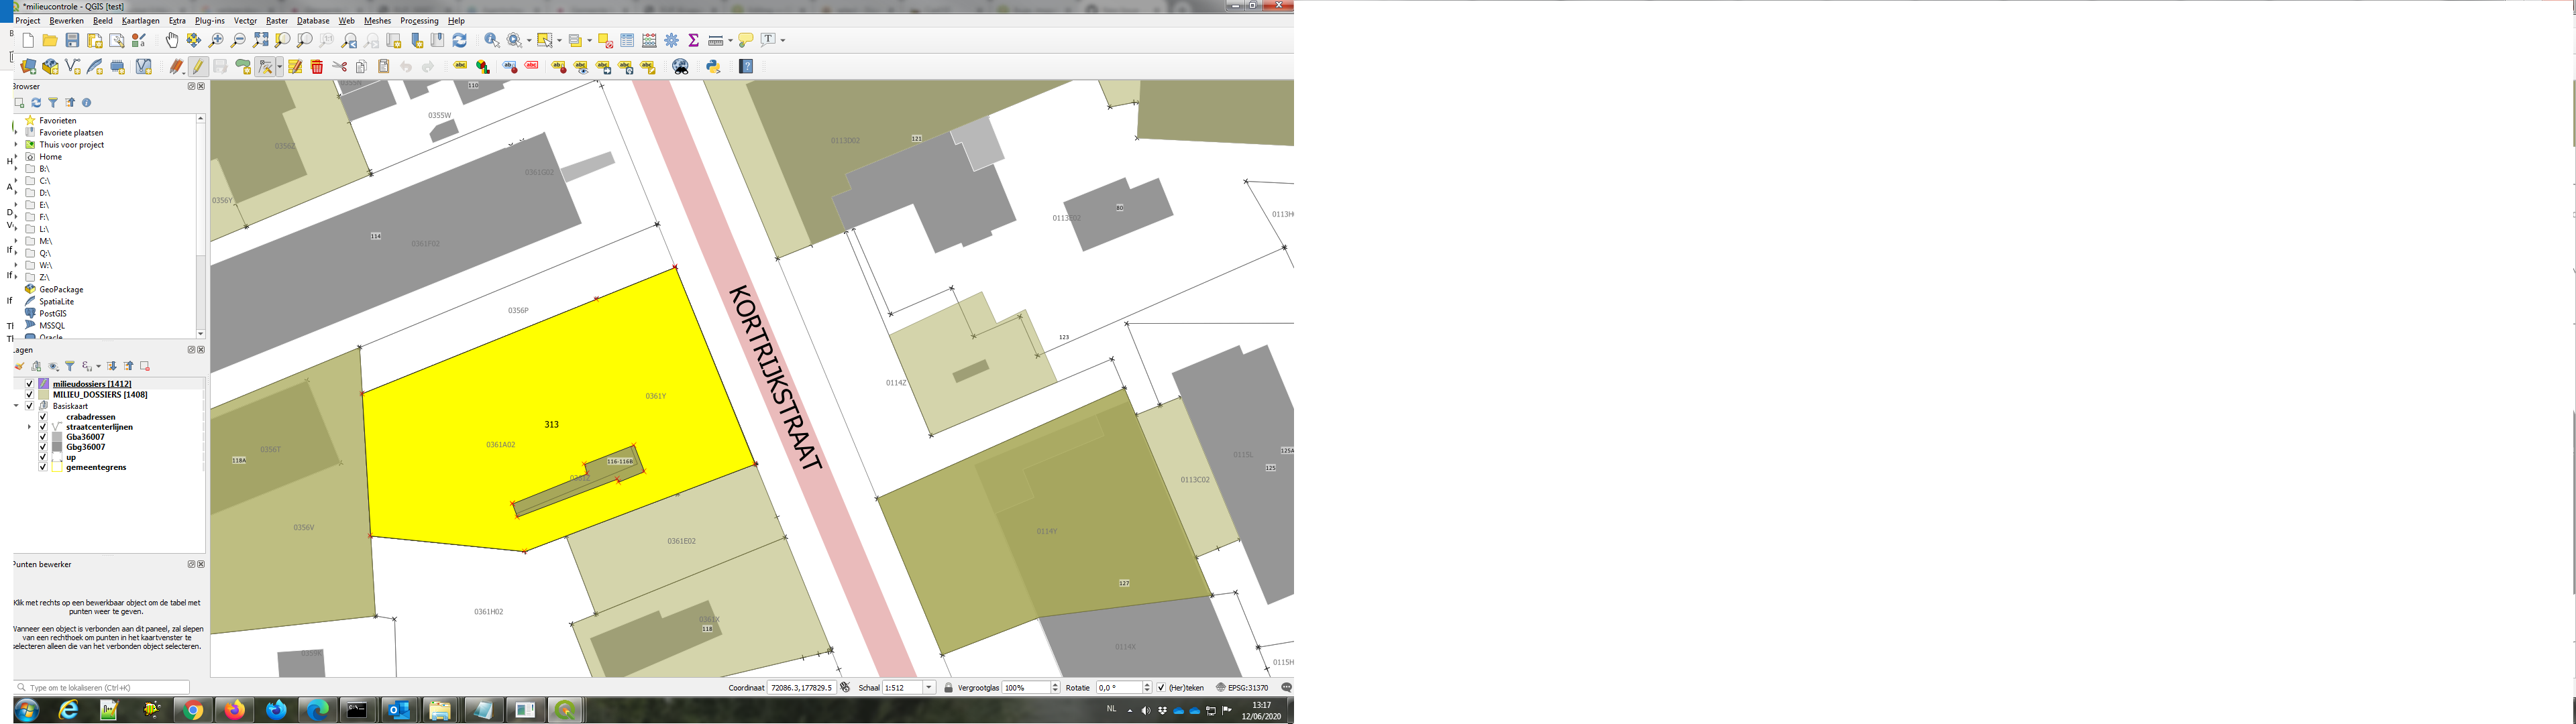Click the Show Statistical Summary icon
Viewport: 2576px width, 724px height.
[694, 41]
